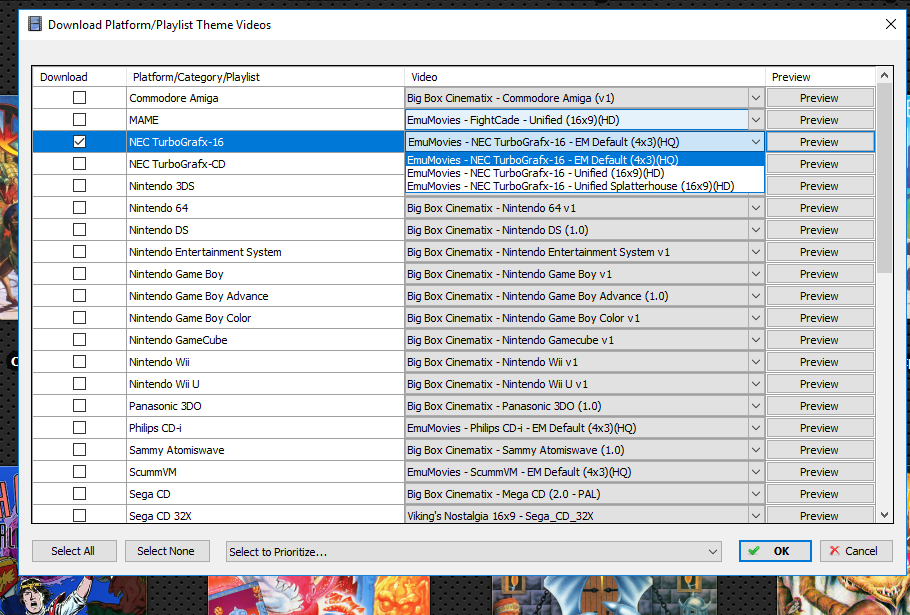Click the Select None button
Image resolution: width=910 pixels, height=615 pixels.
(x=167, y=551)
